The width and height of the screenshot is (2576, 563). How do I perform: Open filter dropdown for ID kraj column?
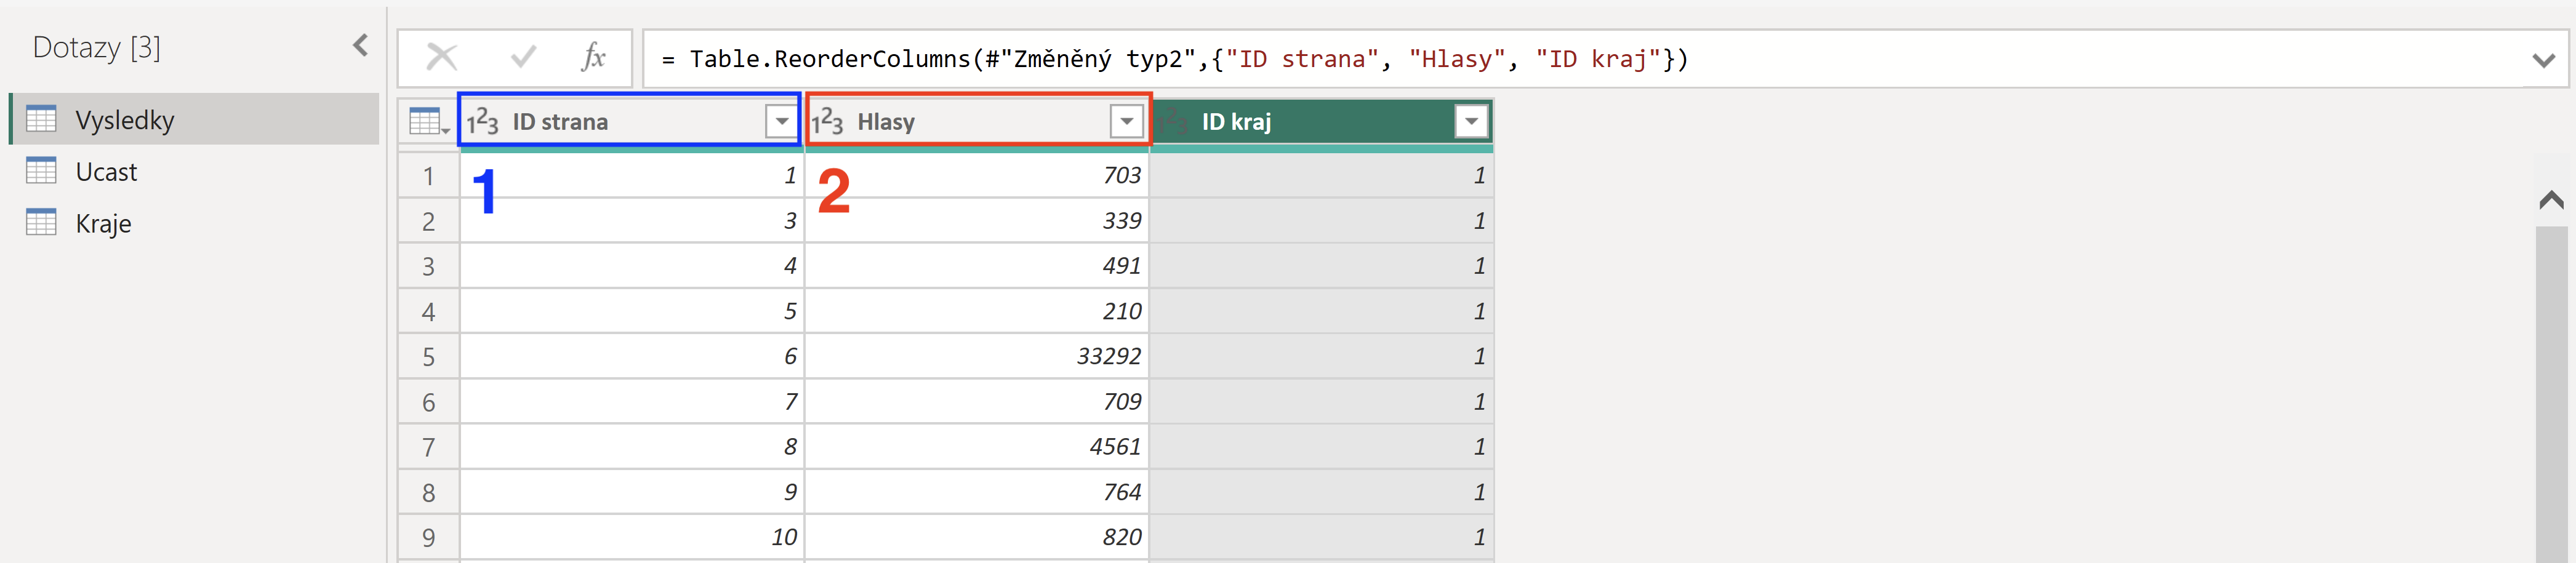(x=1471, y=122)
